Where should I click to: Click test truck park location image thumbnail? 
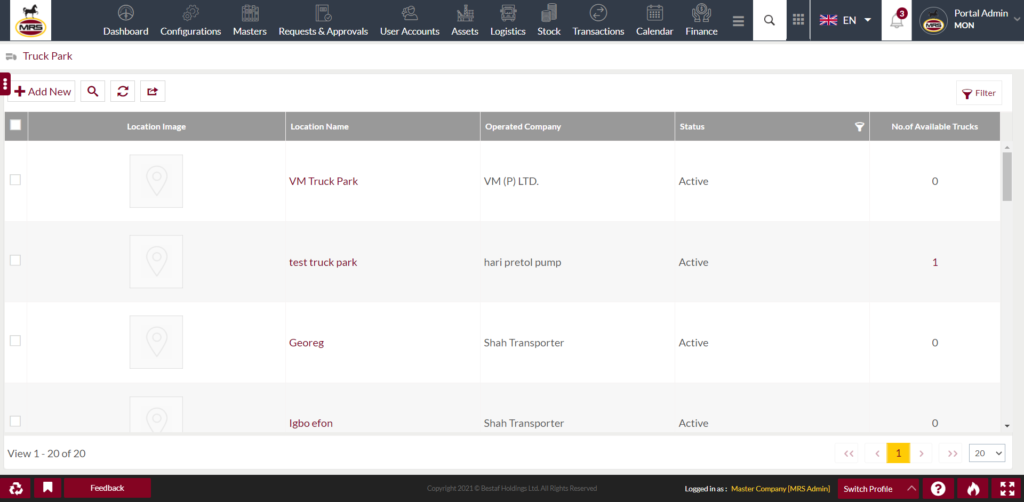[156, 261]
